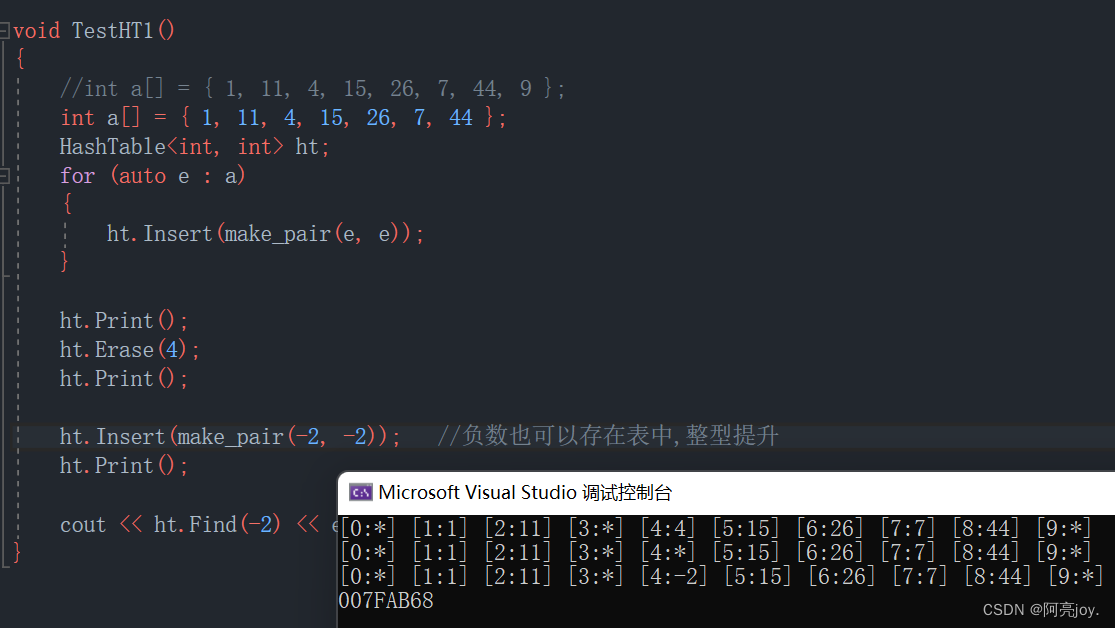The height and width of the screenshot is (628, 1115).
Task: Place cursor on the ht.Erase(4) line
Action: 125,349
